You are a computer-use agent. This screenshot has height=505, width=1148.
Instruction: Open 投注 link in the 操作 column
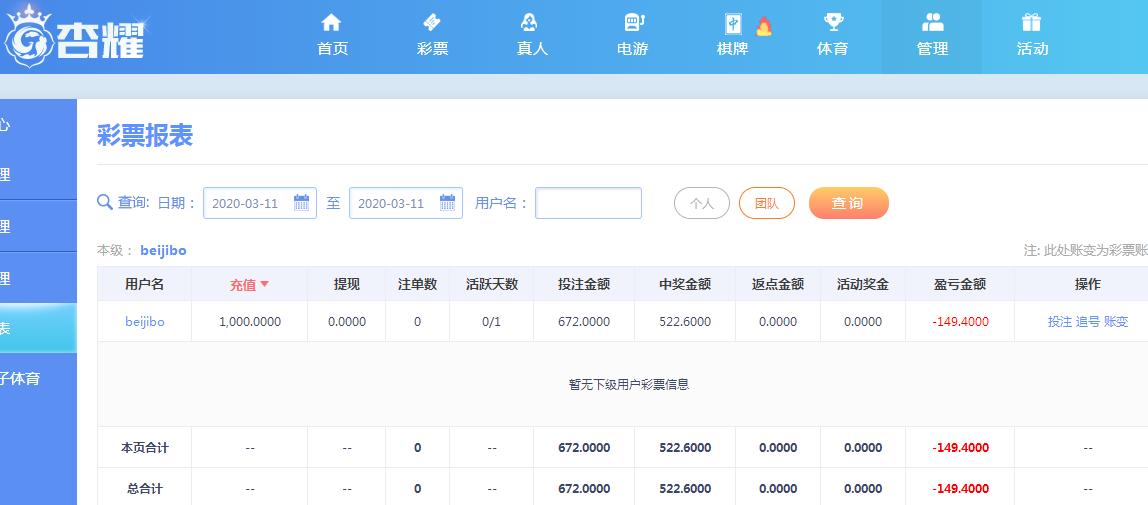[1059, 321]
